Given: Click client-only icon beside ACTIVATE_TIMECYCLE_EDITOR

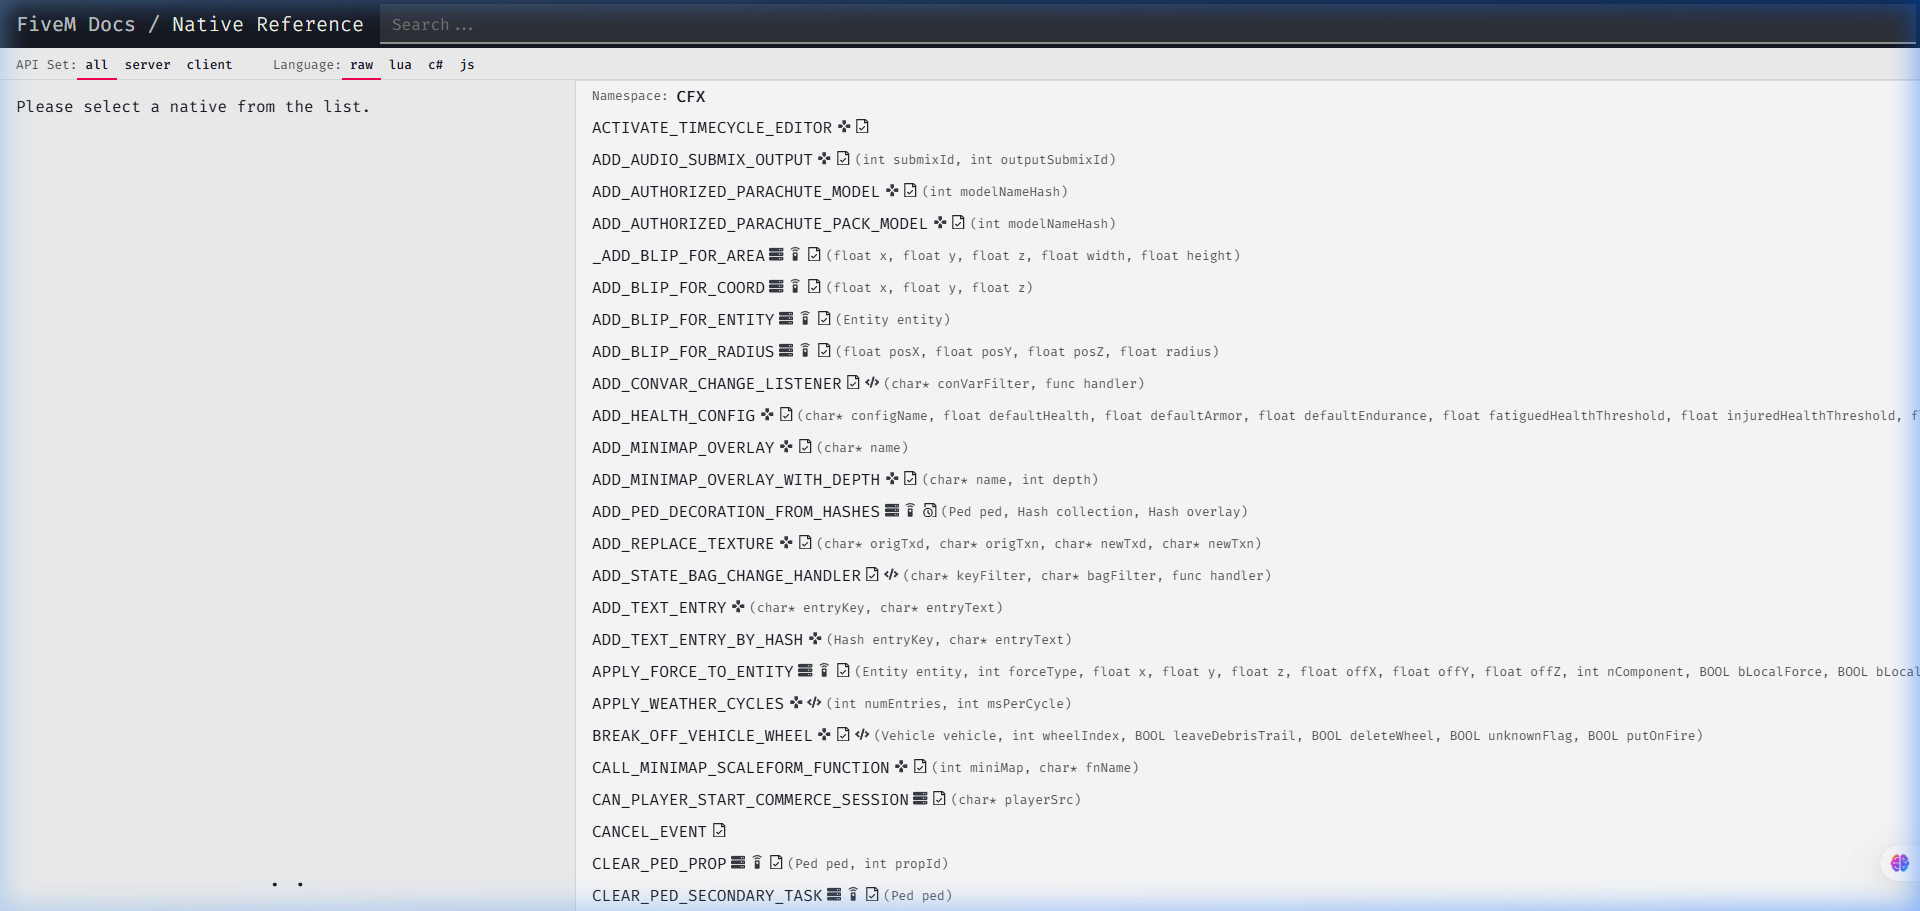Looking at the screenshot, I should 844,127.
